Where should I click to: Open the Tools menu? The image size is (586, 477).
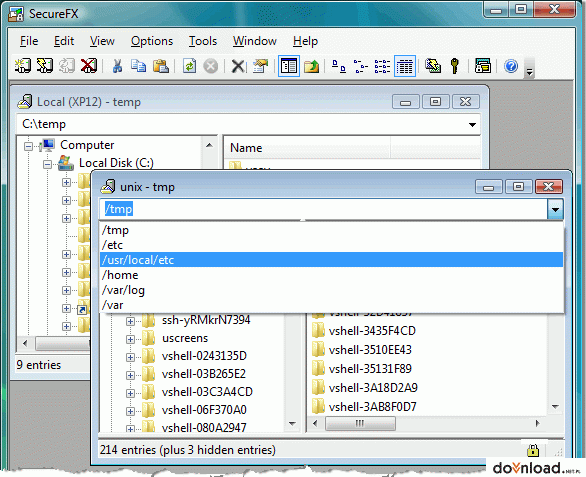click(203, 41)
